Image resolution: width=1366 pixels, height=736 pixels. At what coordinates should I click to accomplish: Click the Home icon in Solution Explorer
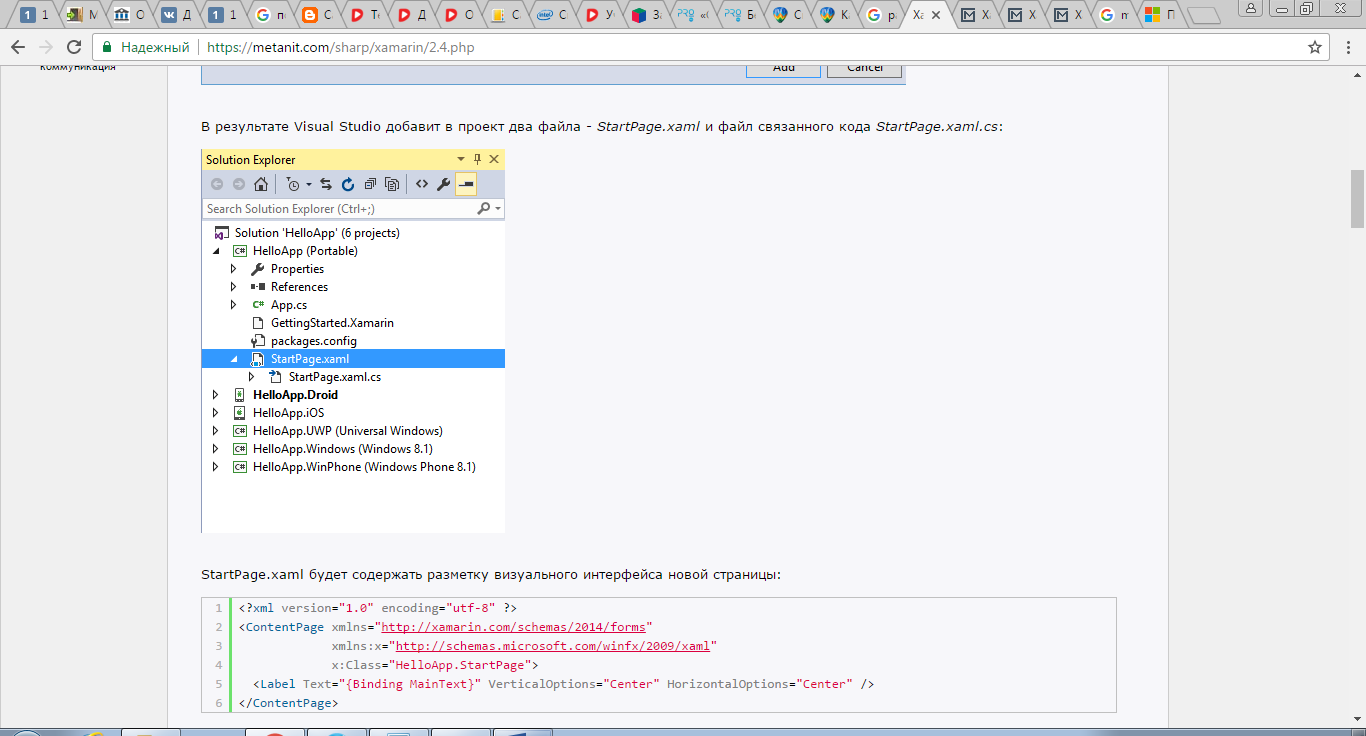click(261, 184)
